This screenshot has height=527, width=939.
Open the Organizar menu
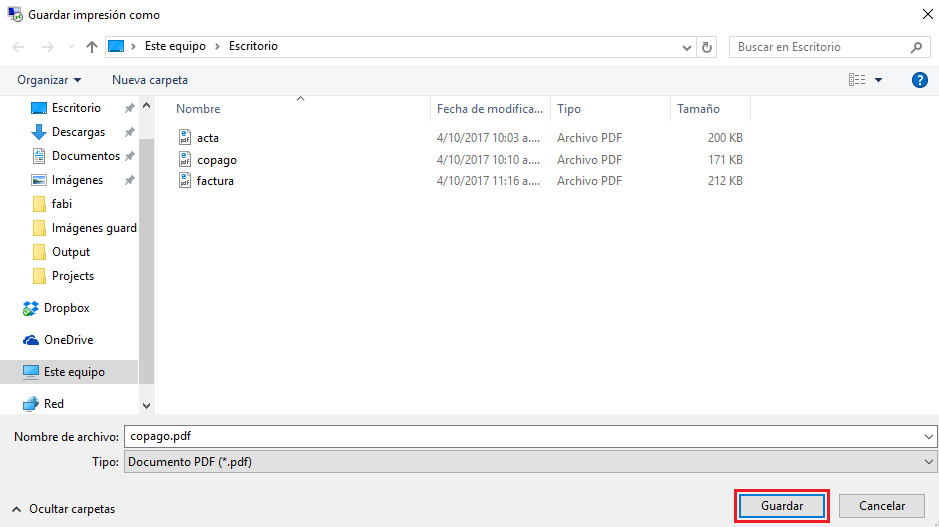[49, 80]
